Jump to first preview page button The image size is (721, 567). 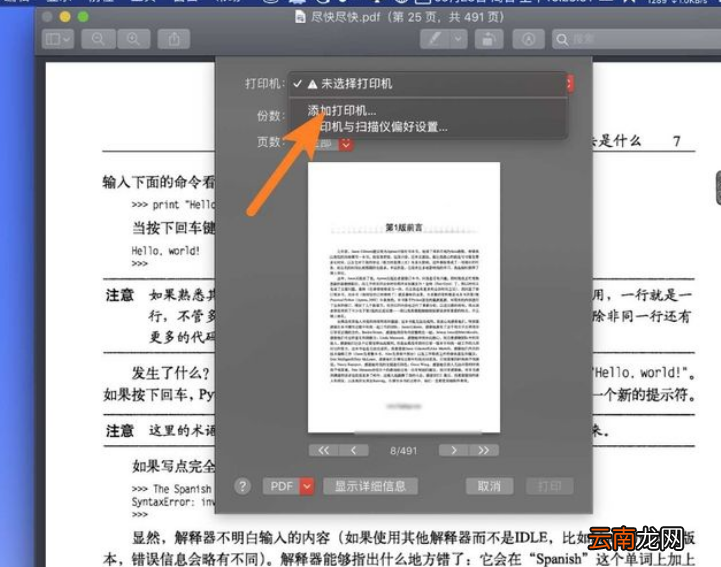pyautogui.click(x=324, y=450)
